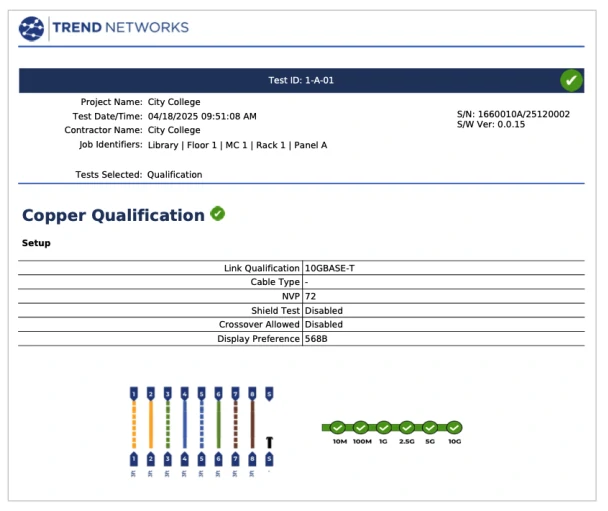Click job identifiers 'Library | Floor 1 | MC 1'

[x=197, y=145]
